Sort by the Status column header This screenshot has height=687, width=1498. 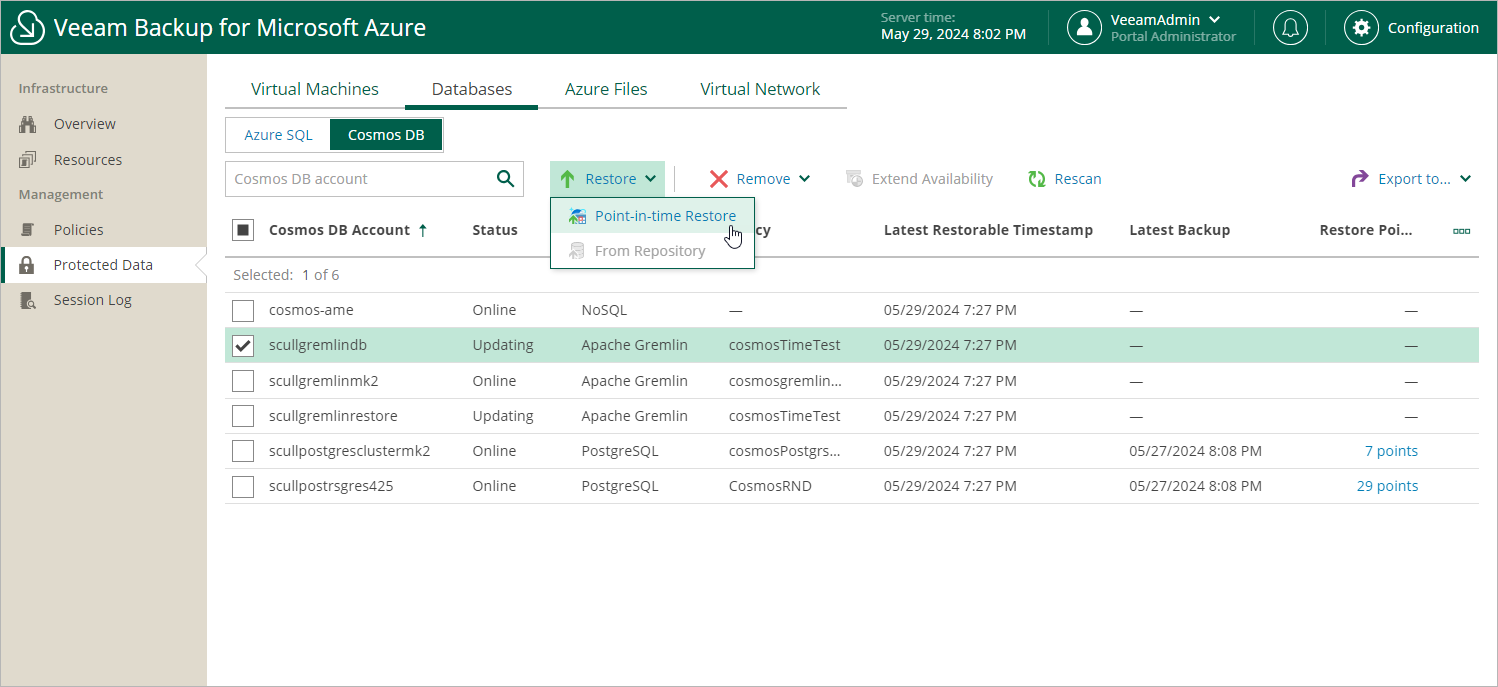point(495,230)
